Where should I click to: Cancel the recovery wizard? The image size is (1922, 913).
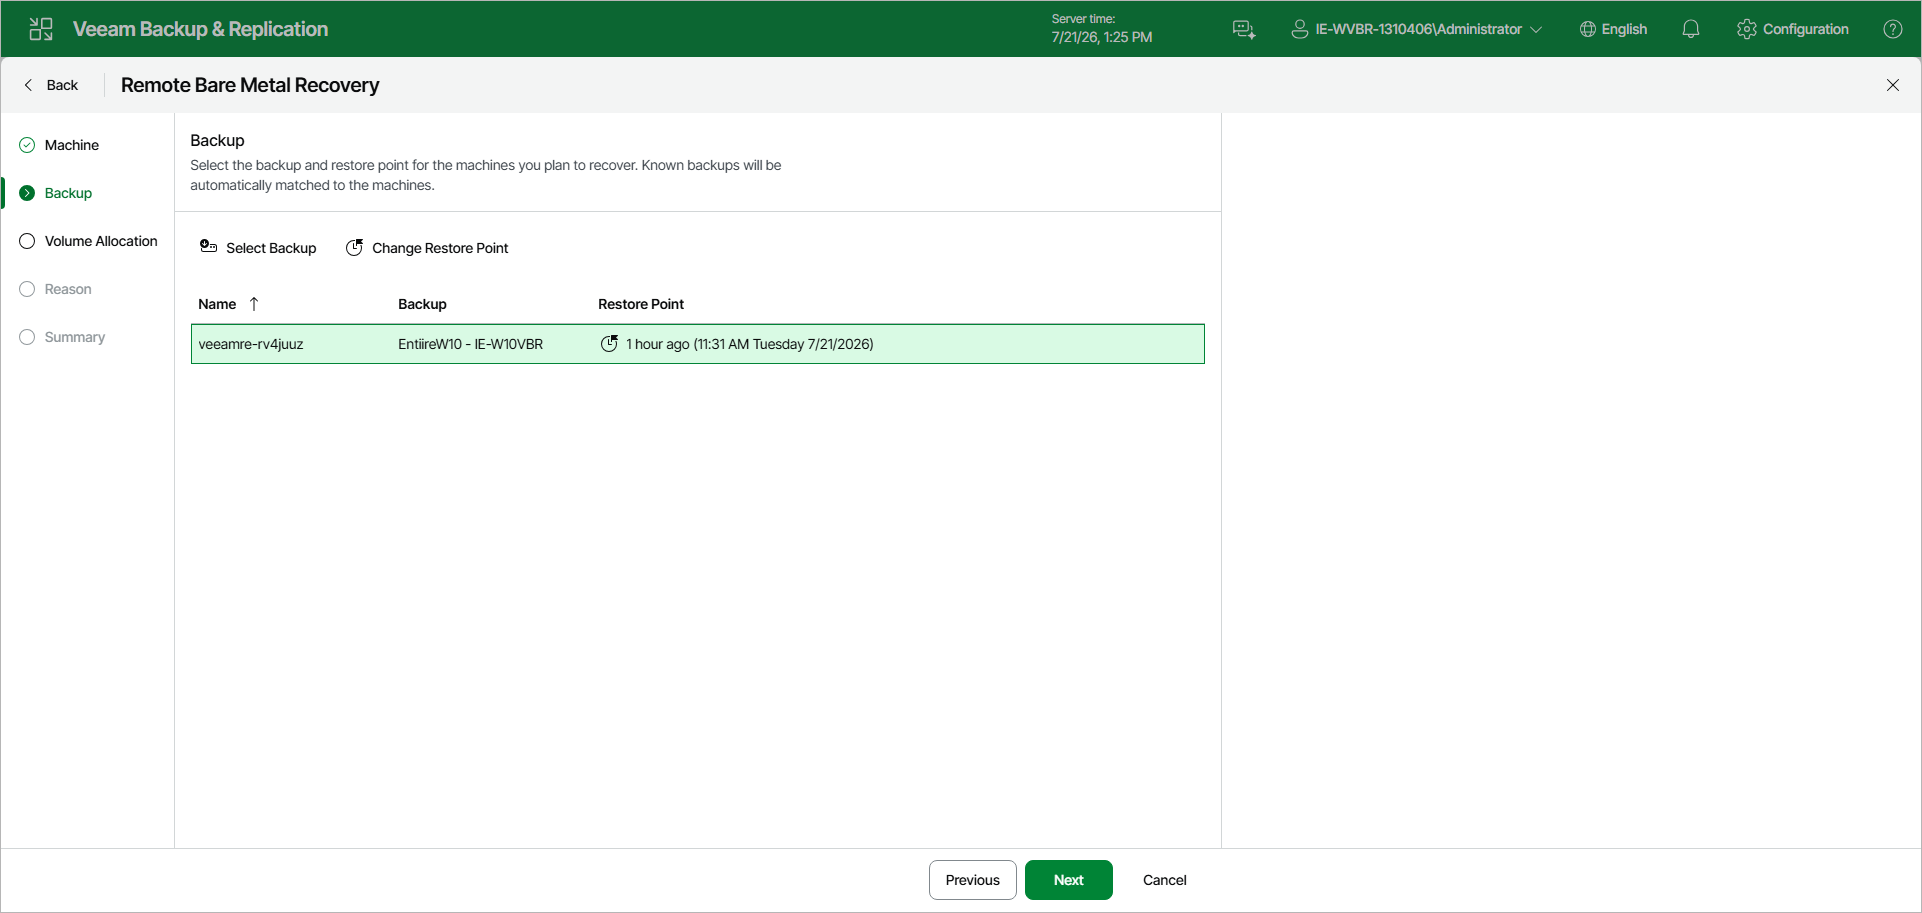[1164, 880]
